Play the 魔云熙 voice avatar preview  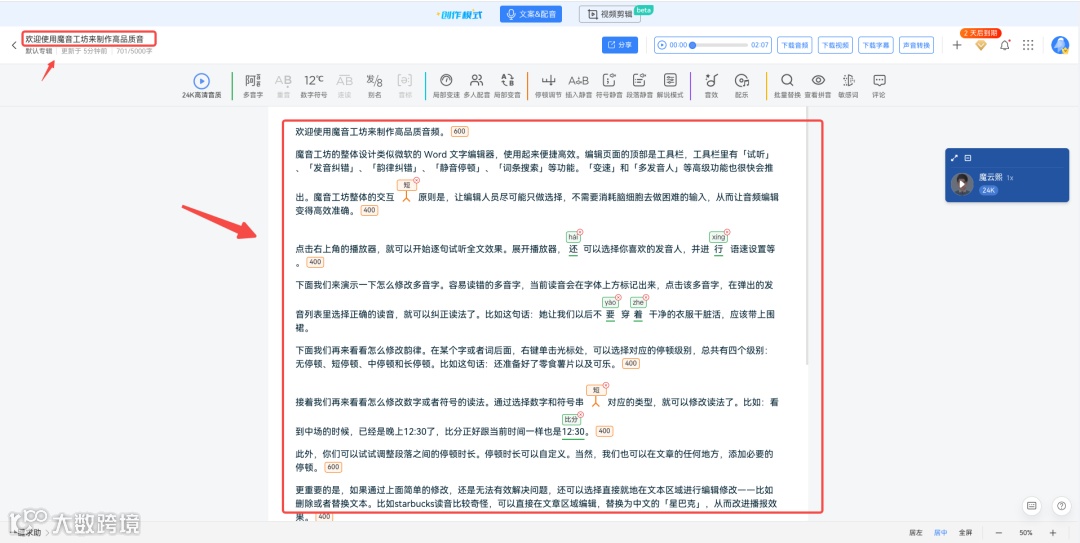(962, 184)
